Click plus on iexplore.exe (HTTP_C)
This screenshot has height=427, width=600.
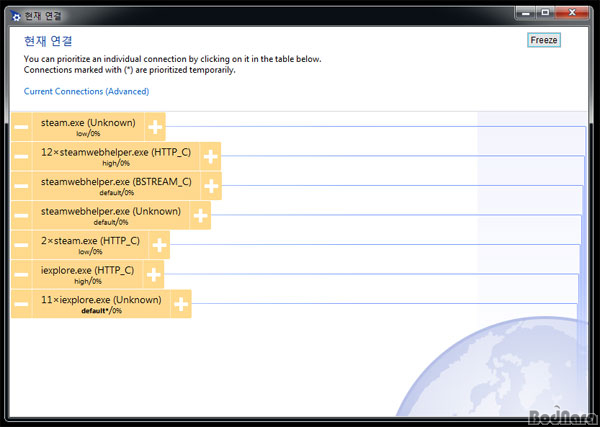coord(153,274)
